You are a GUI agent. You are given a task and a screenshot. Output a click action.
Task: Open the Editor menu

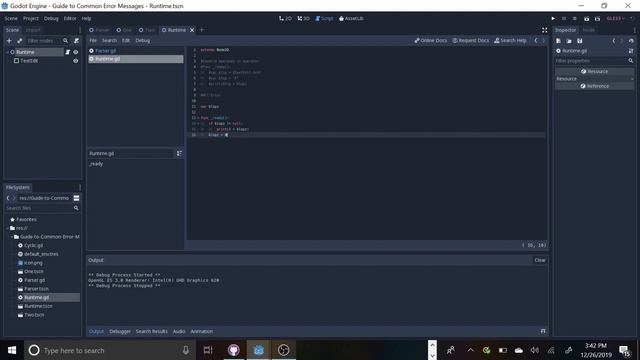(x=70, y=18)
